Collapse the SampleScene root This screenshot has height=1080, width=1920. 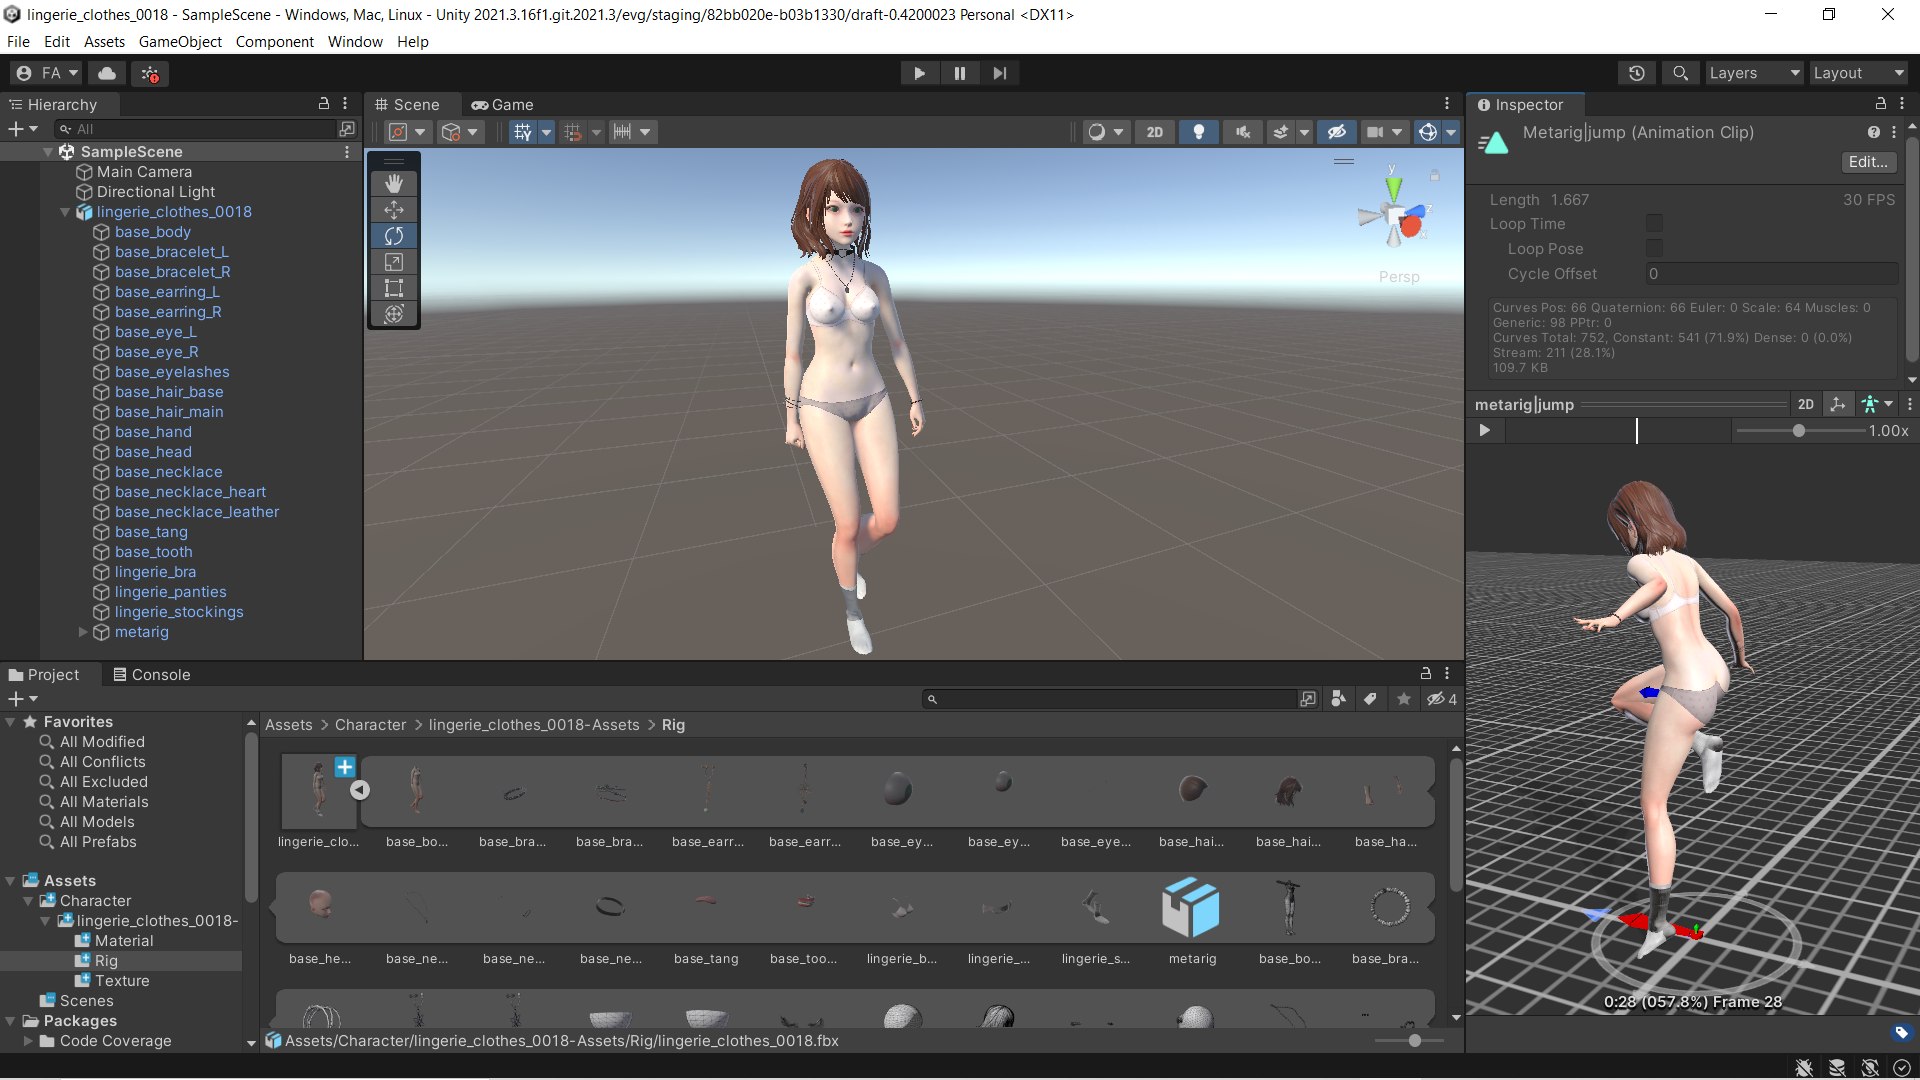[48, 152]
